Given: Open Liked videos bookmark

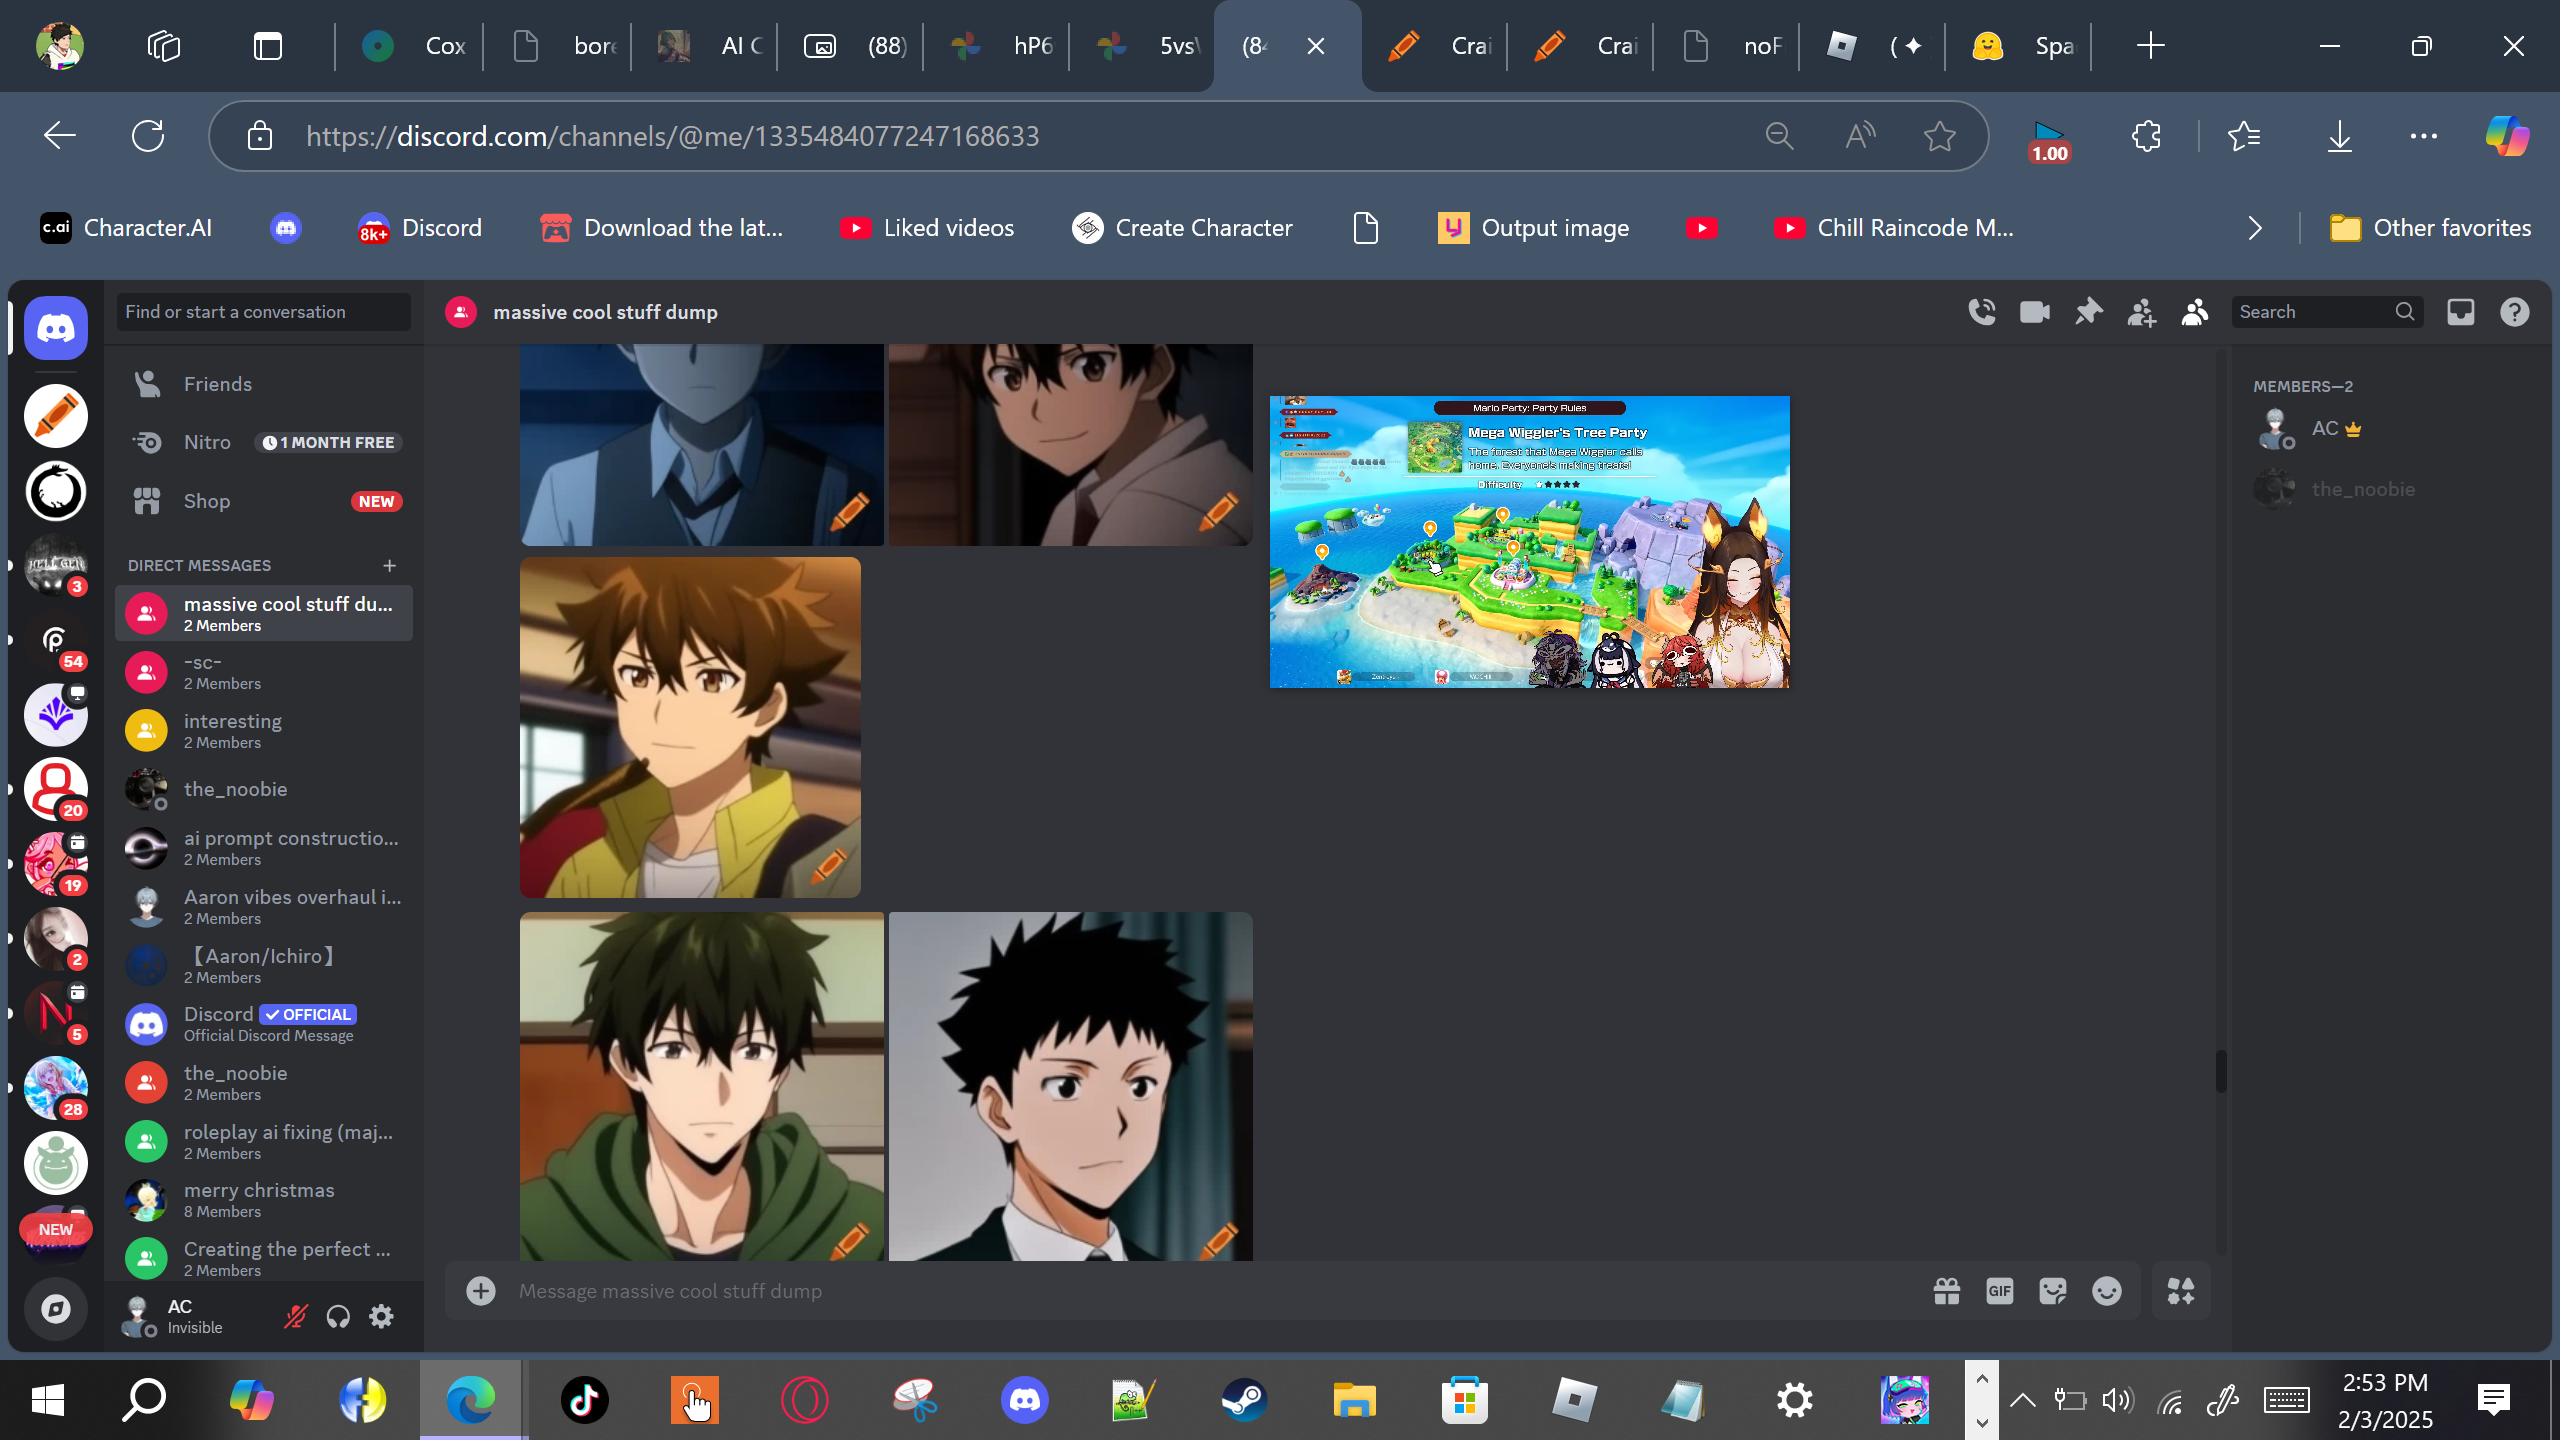Looking at the screenshot, I should pyautogui.click(x=927, y=228).
